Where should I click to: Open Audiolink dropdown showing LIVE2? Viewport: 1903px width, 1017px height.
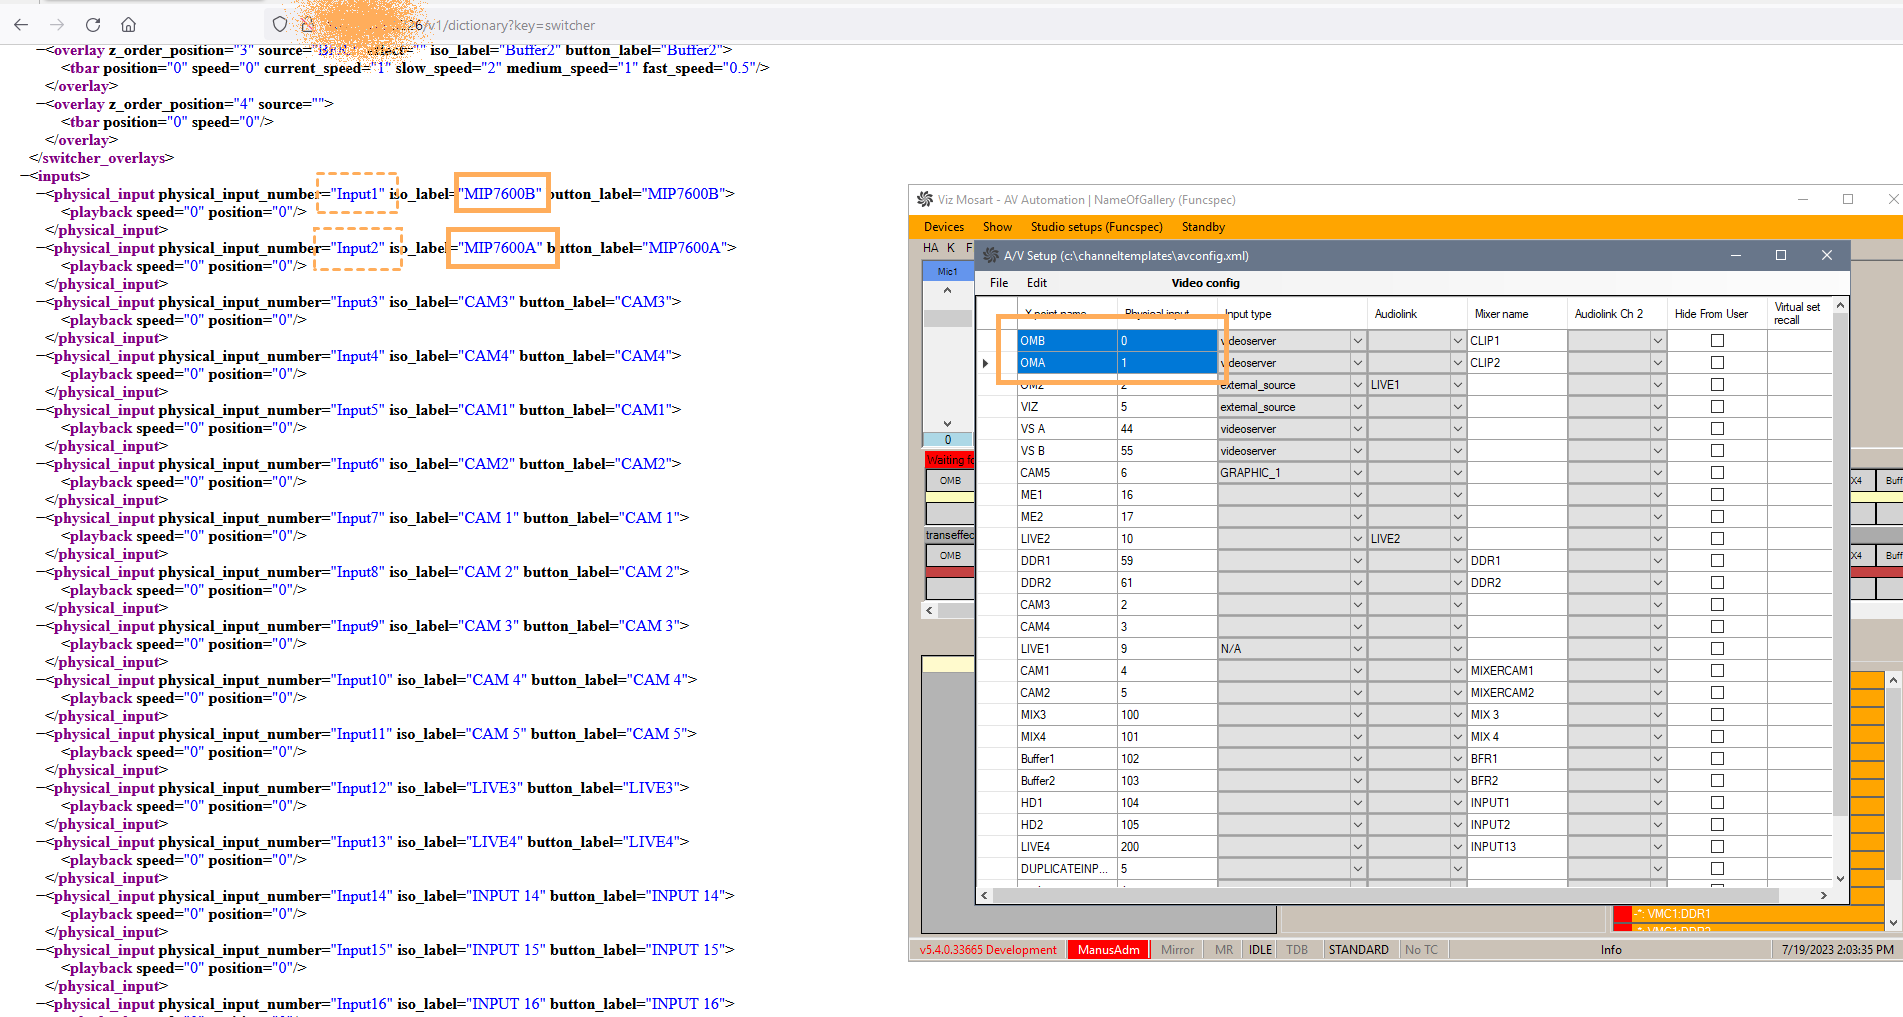click(1457, 539)
